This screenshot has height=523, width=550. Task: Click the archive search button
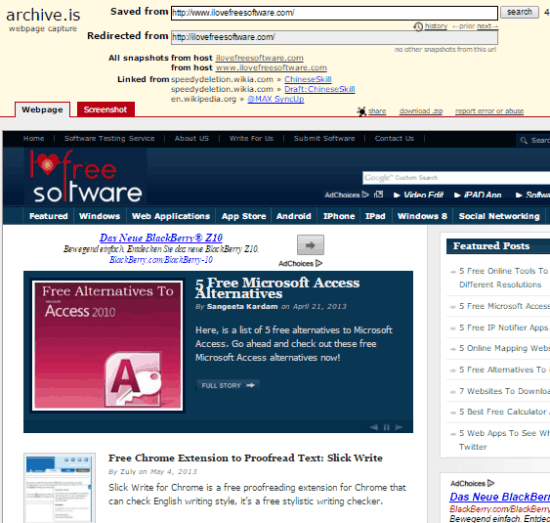[519, 12]
